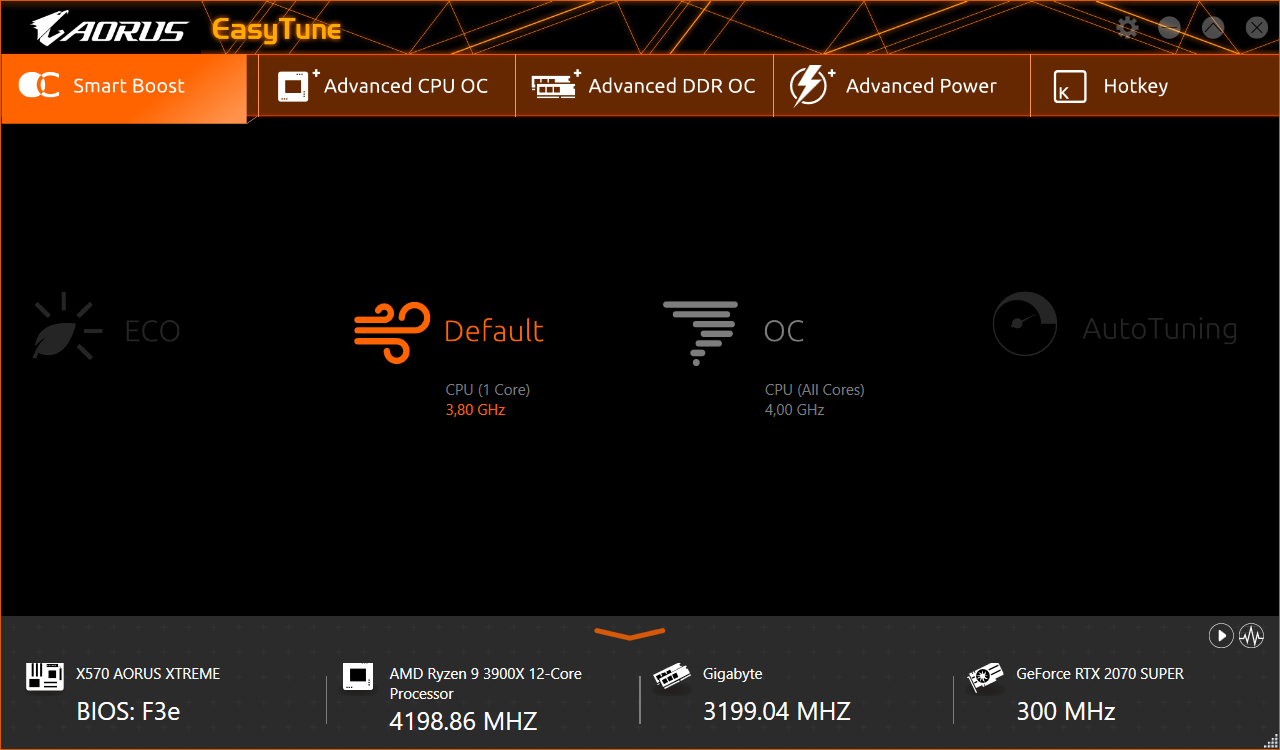Click the memory module icon beside Gigabyte
Viewport: 1280px width, 750px height.
pos(672,677)
